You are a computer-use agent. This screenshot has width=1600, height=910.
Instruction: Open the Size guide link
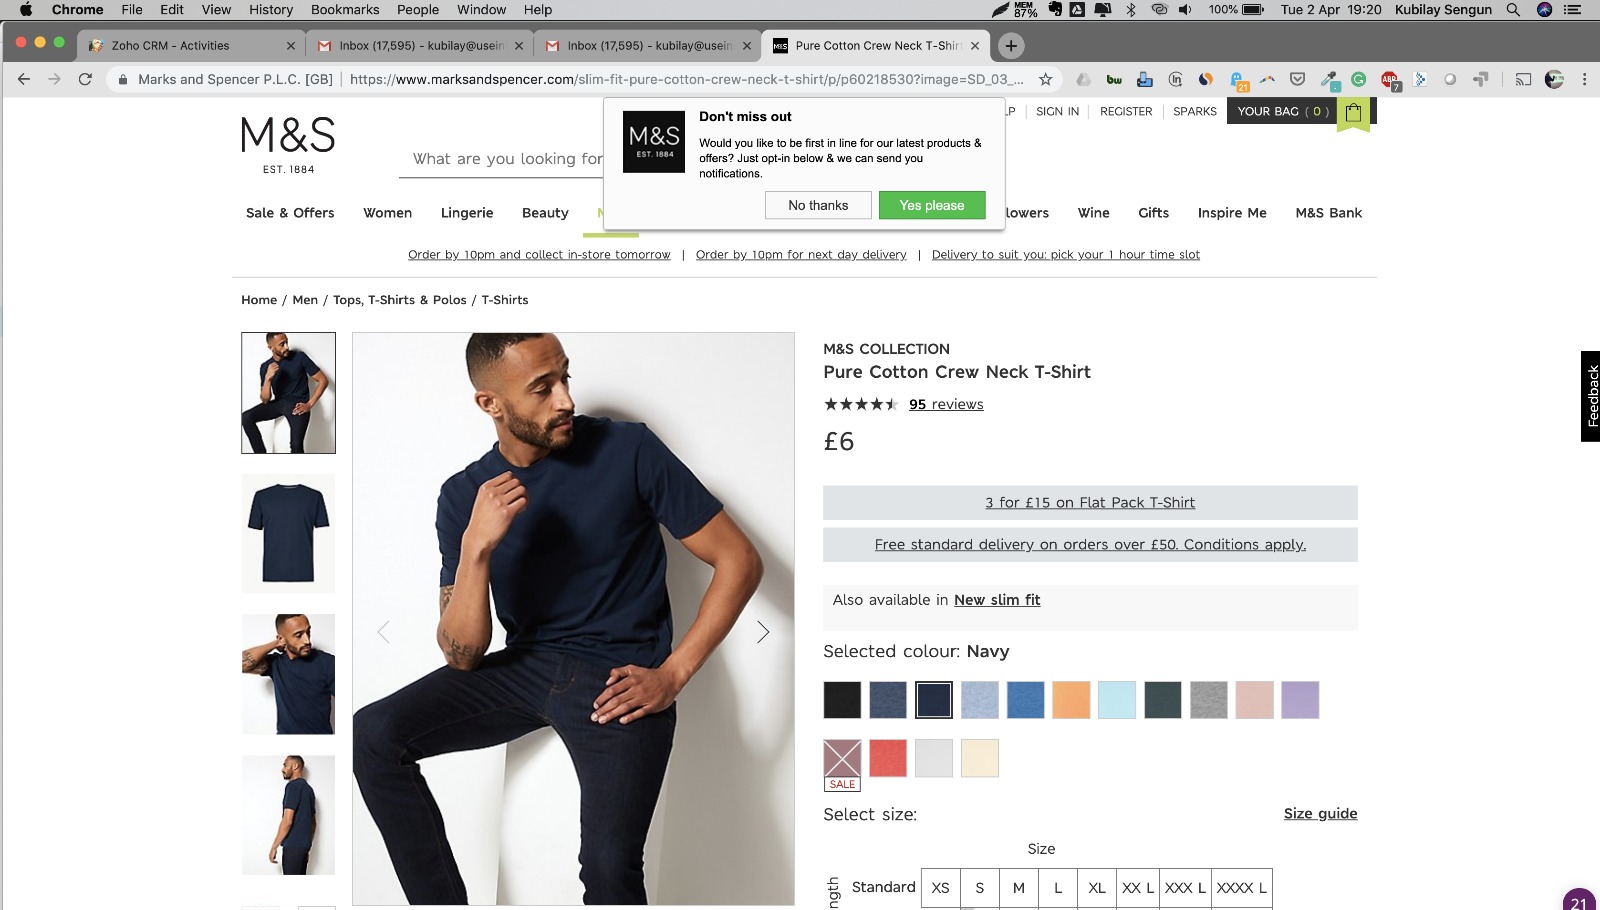[x=1320, y=814]
